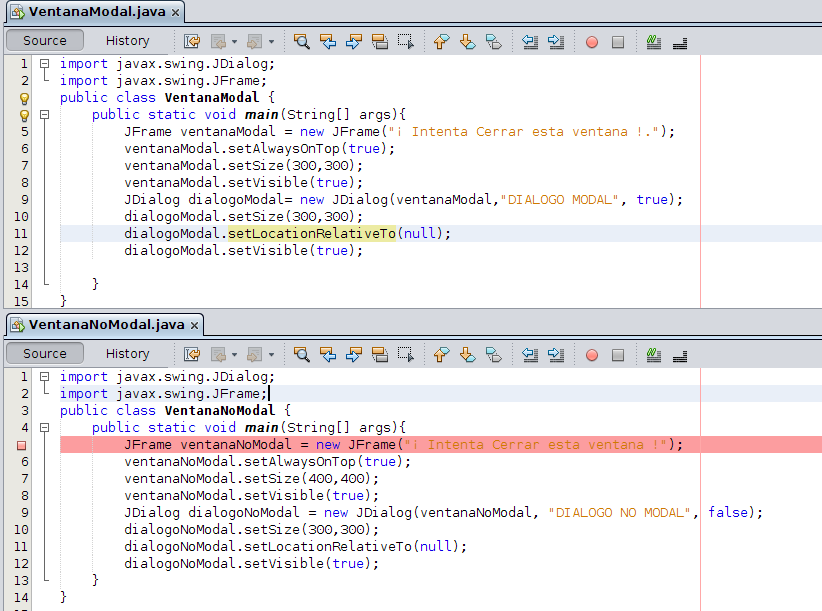This screenshot has width=822, height=611.
Task: Toggle Highlight Search in the toolbar
Action: [x=381, y=41]
